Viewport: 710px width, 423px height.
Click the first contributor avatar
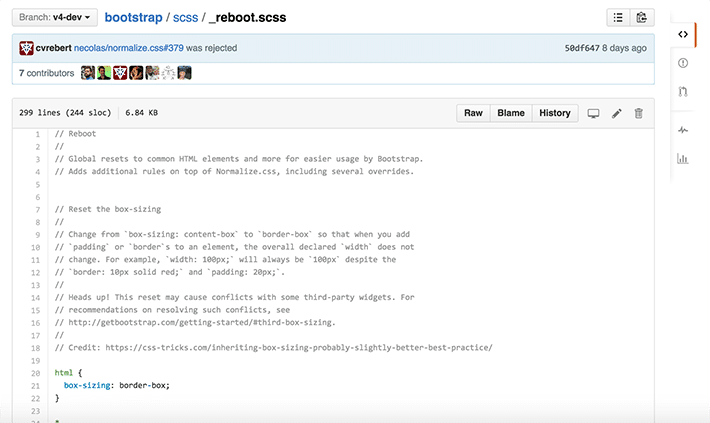(88, 73)
